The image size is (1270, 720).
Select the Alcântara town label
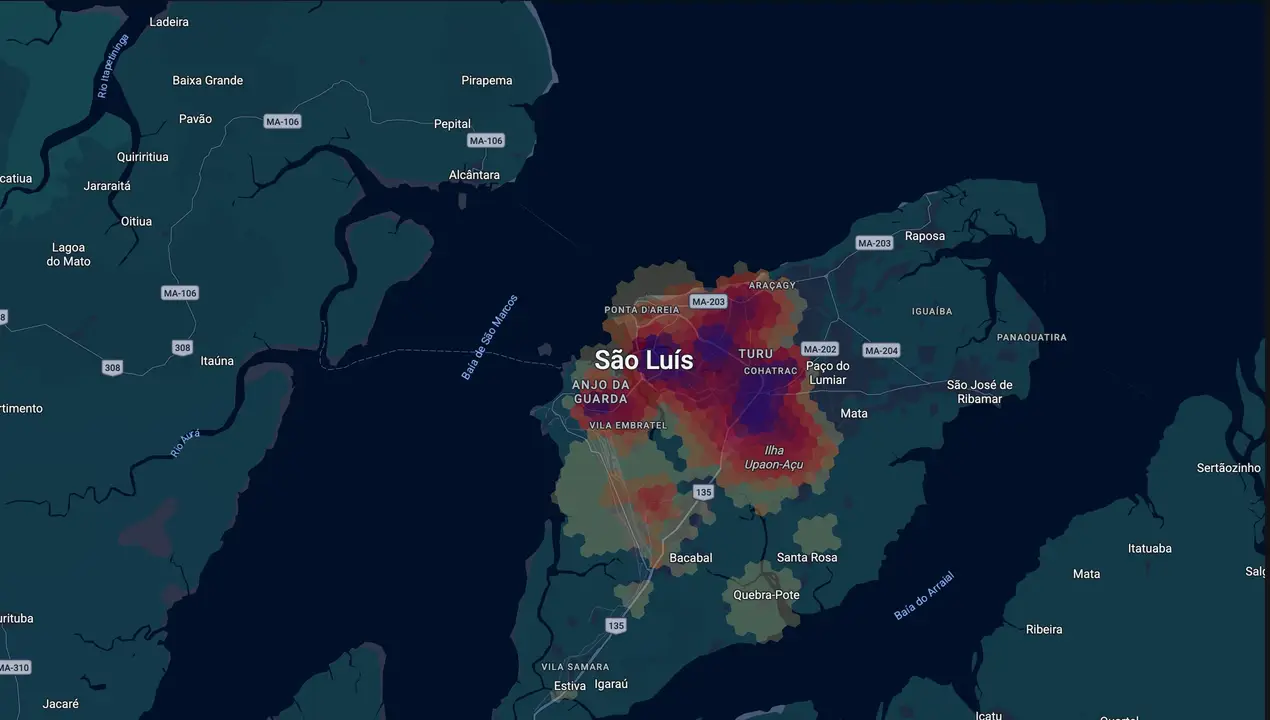tap(475, 175)
